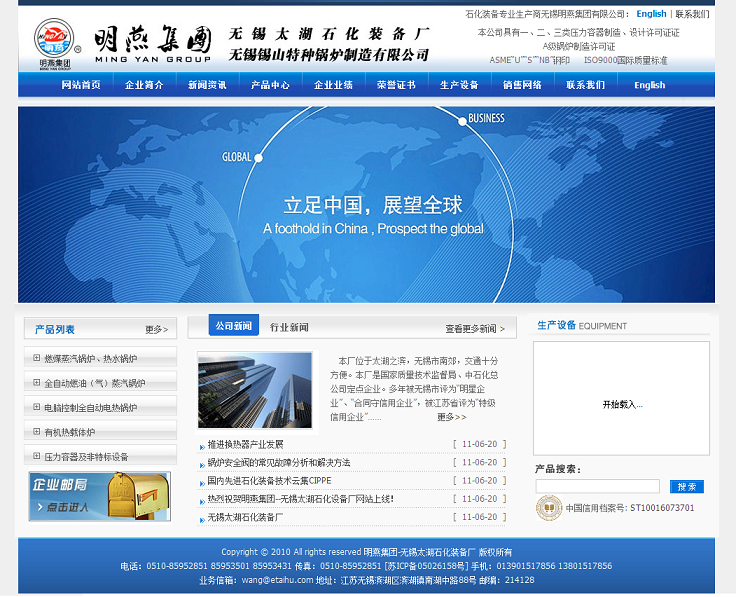Image resolution: width=736 pixels, height=597 pixels.
Task: Click the 搜索 product search button
Action: 687,487
